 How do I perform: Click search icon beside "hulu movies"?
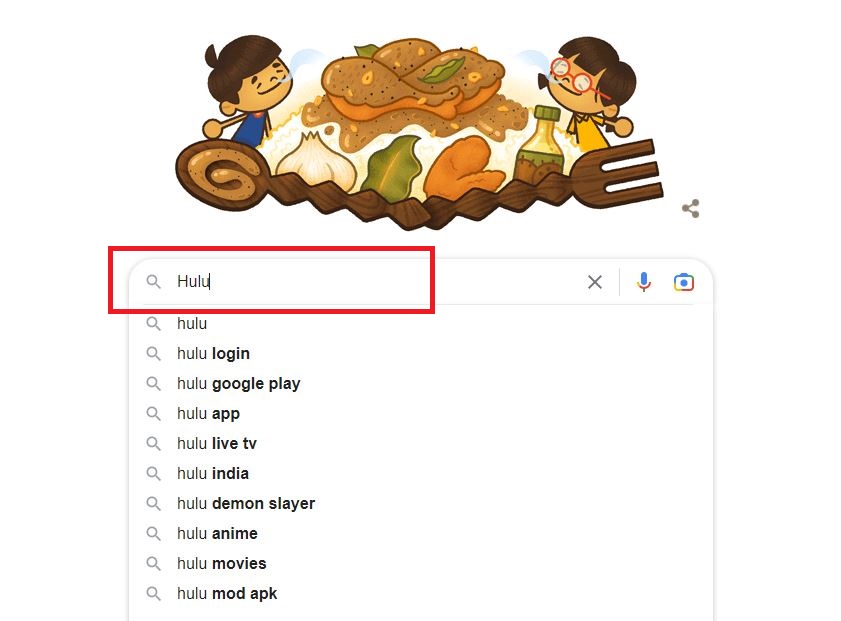[x=154, y=563]
